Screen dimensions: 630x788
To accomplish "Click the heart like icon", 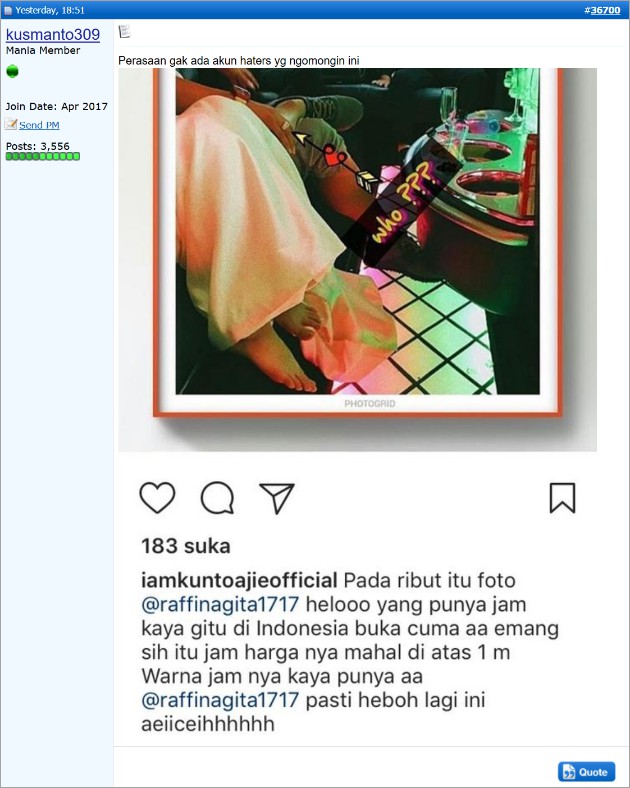I will click(157, 498).
